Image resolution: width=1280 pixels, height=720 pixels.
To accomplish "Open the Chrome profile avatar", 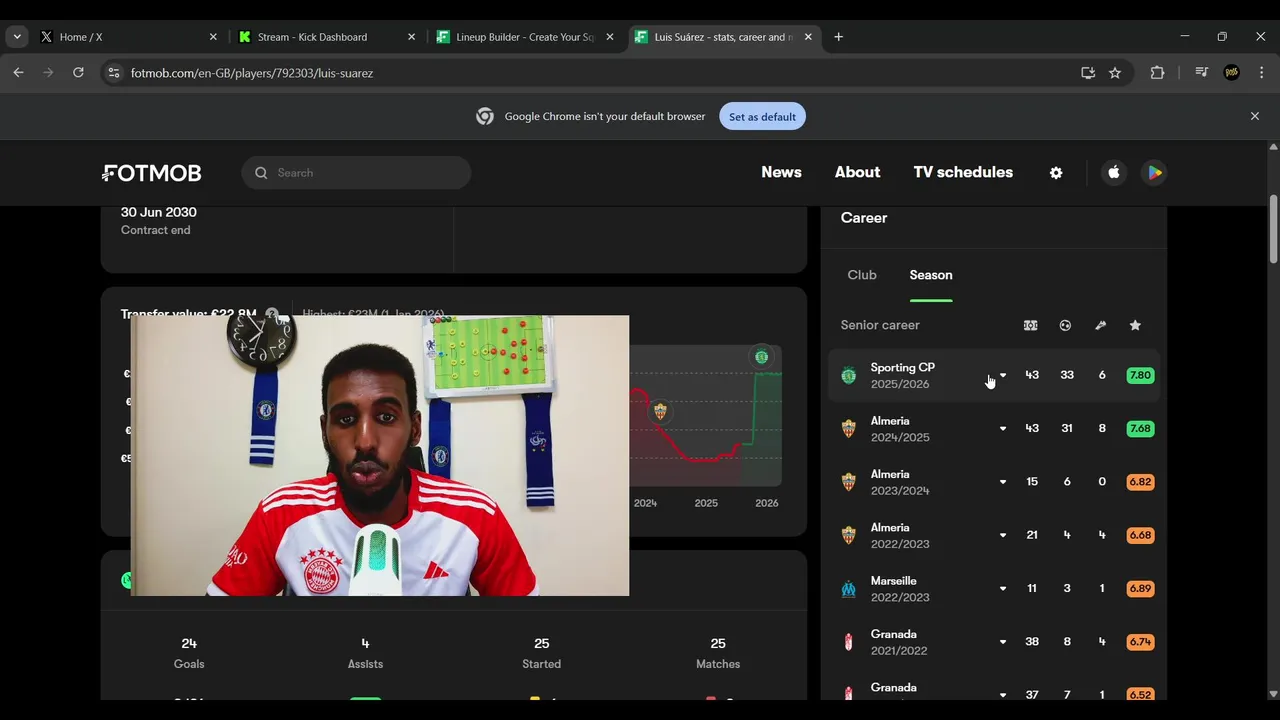I will pos(1232,73).
